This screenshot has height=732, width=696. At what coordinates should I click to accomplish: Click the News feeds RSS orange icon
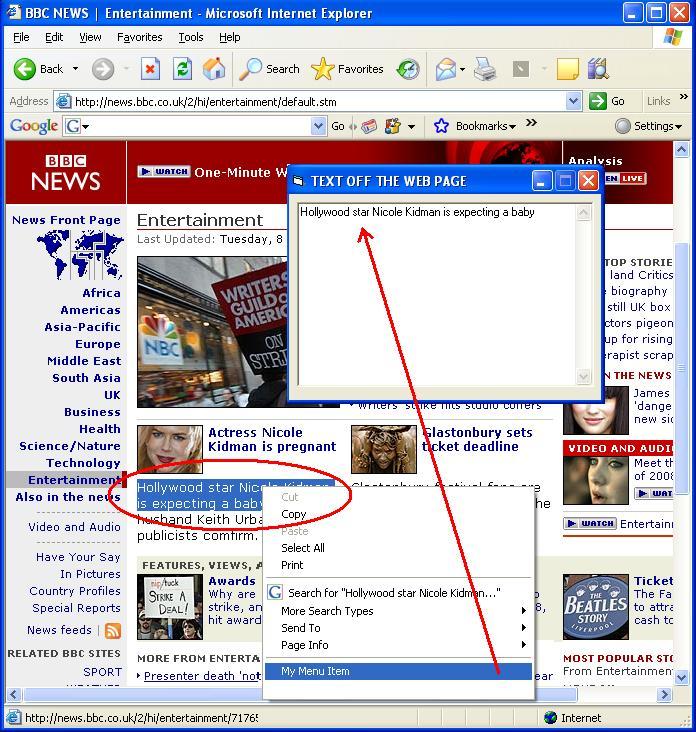point(113,631)
